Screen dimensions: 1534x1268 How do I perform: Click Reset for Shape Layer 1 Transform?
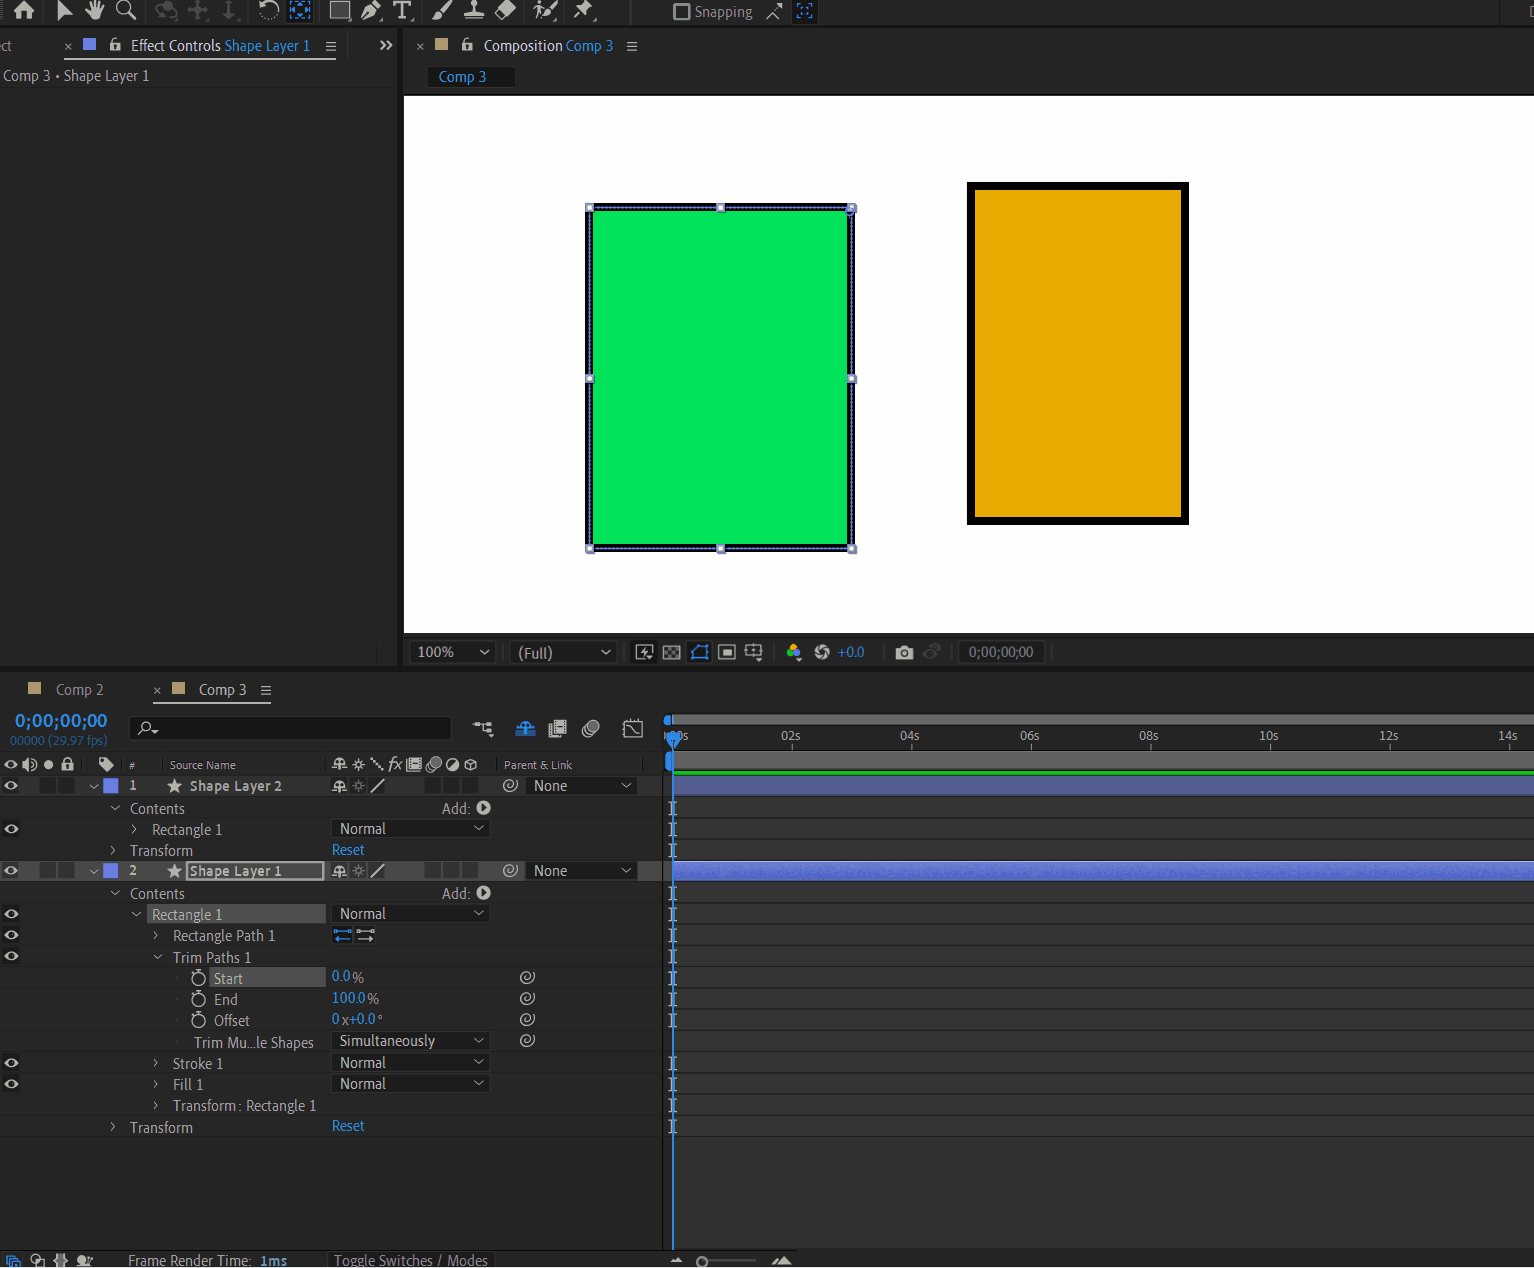(x=348, y=1126)
